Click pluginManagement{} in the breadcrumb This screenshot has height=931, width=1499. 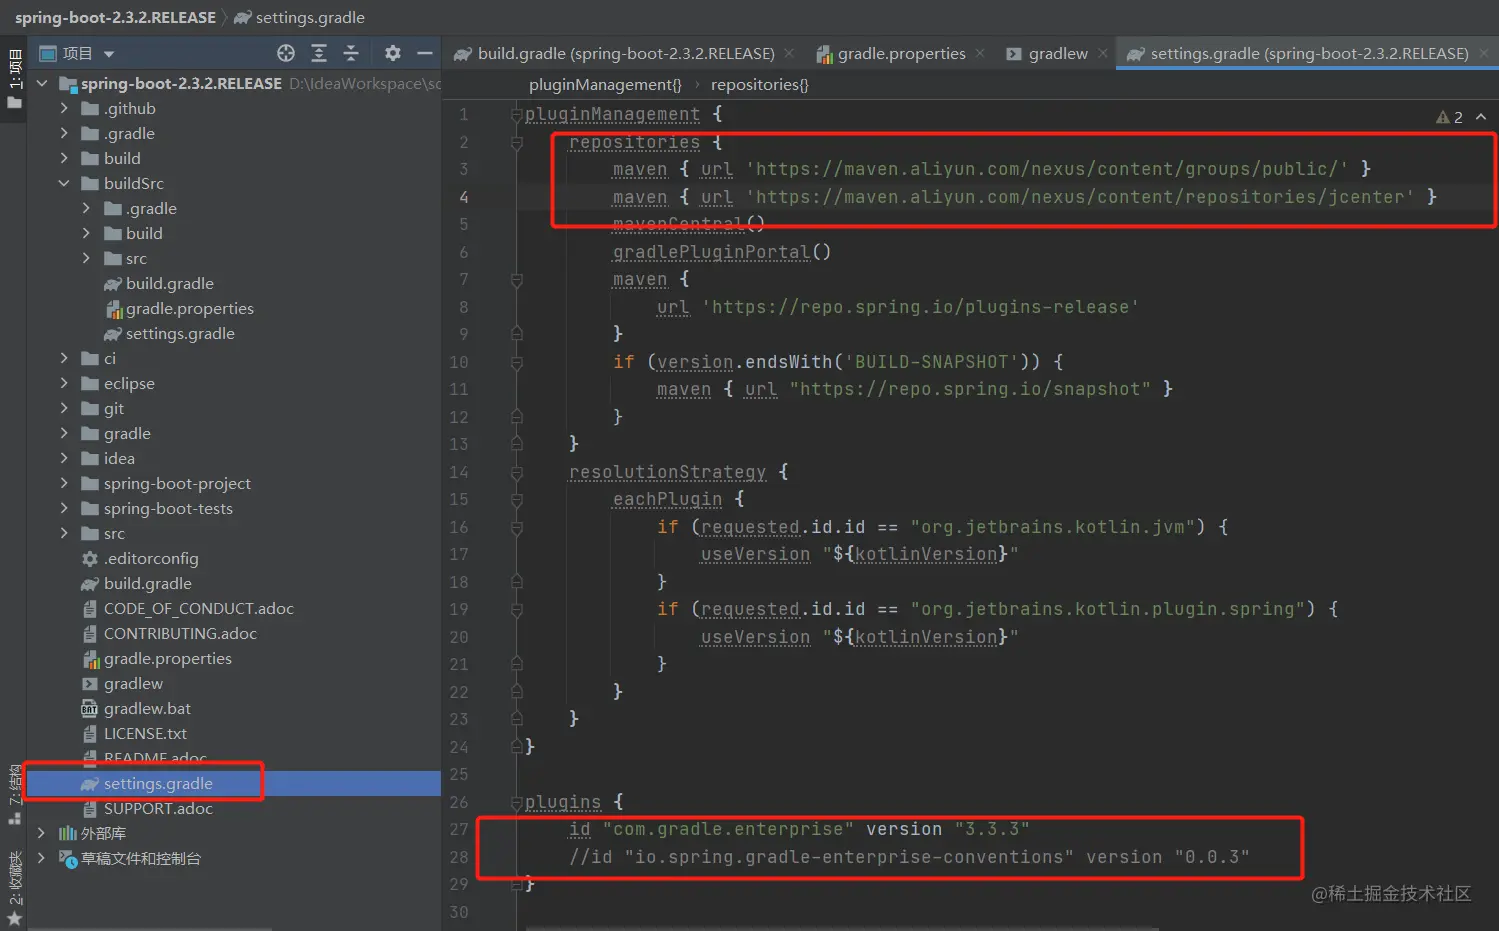click(x=605, y=84)
